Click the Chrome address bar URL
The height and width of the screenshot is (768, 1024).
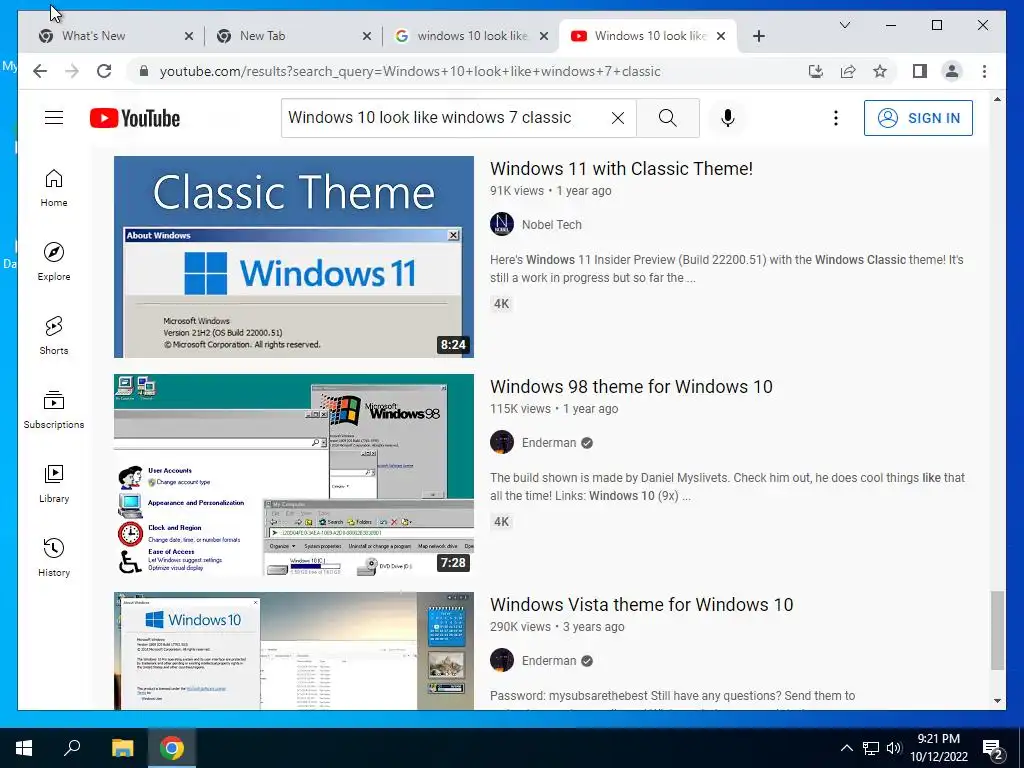410,71
